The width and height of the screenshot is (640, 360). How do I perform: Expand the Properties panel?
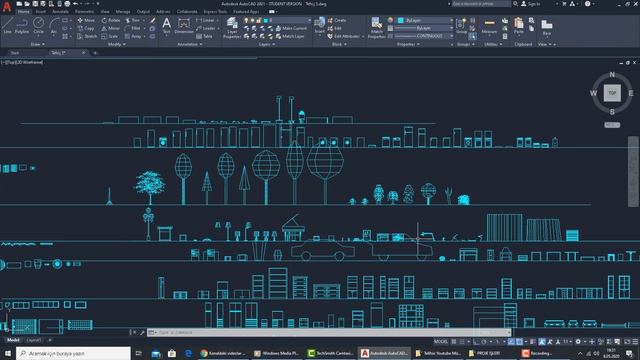pyautogui.click(x=408, y=44)
